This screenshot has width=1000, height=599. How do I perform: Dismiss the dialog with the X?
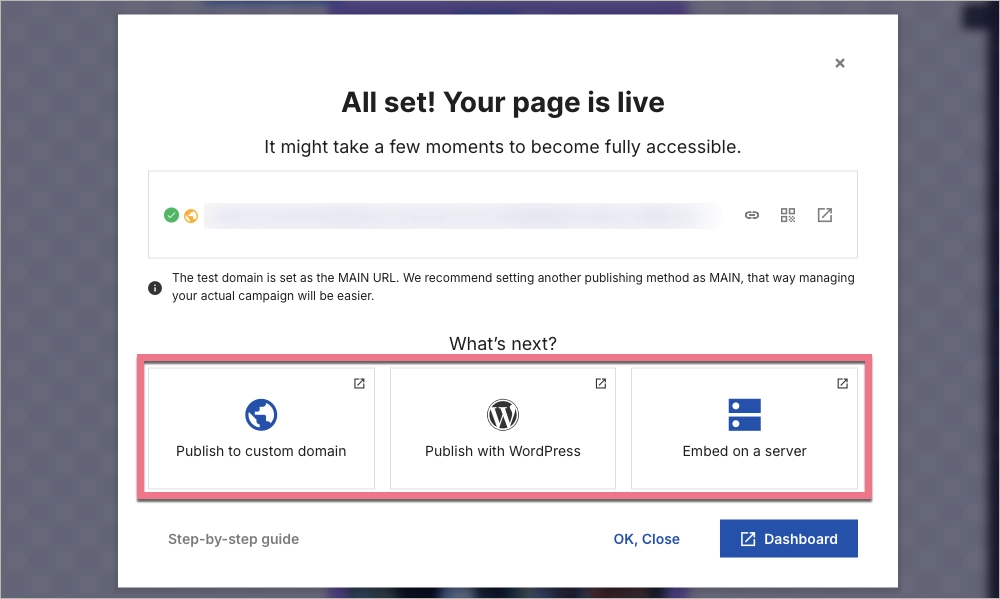840,62
